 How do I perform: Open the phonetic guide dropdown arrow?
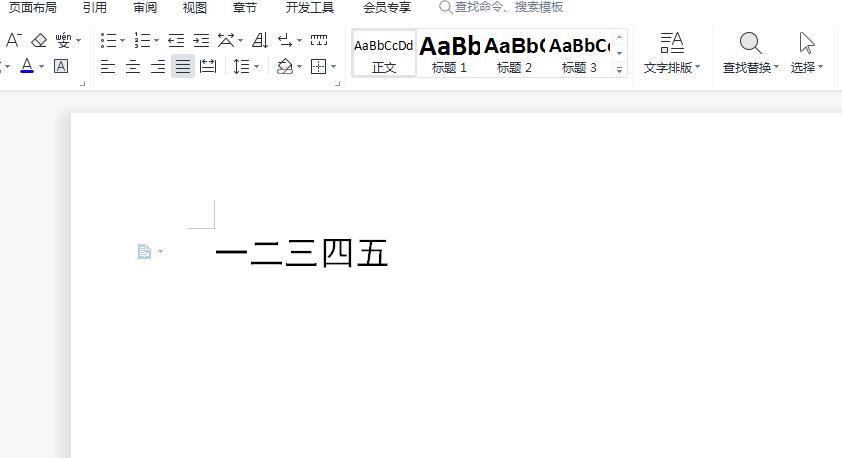(78, 40)
